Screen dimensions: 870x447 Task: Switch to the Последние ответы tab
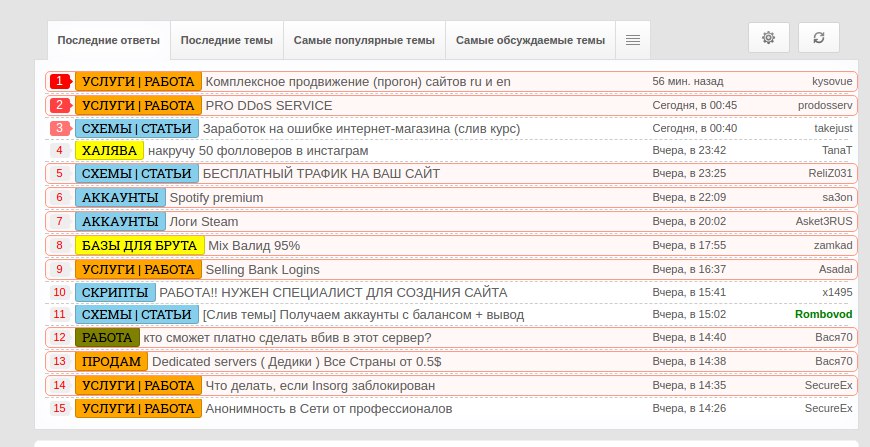[x=108, y=41]
